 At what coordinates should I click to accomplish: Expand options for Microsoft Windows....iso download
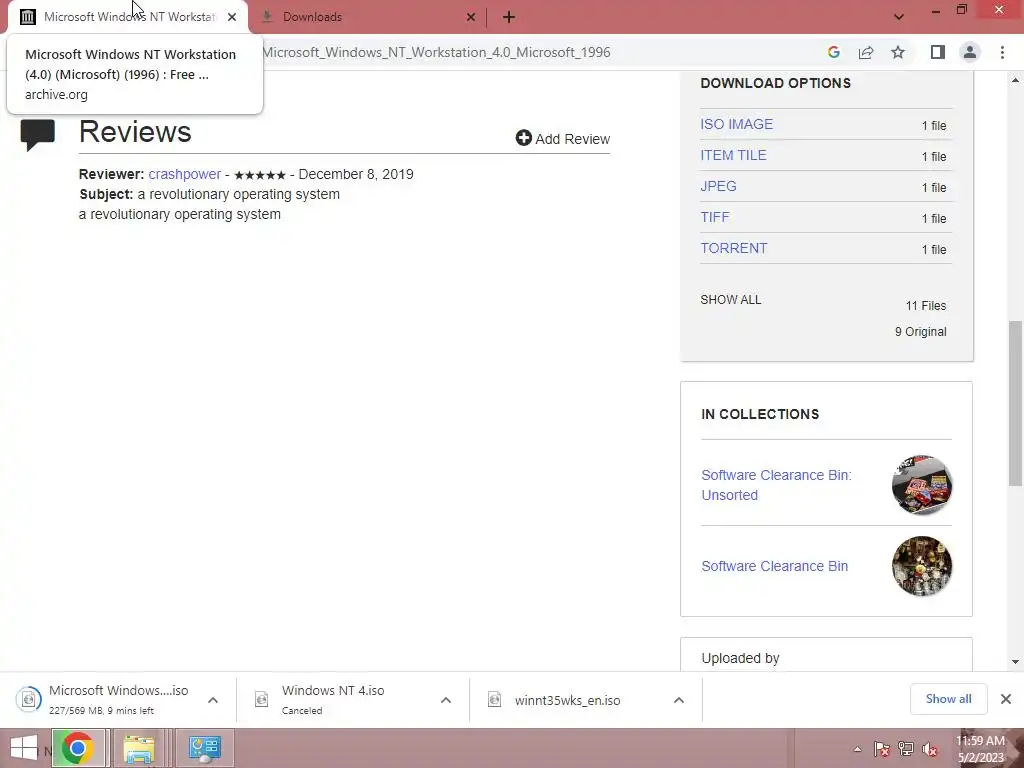pos(213,700)
